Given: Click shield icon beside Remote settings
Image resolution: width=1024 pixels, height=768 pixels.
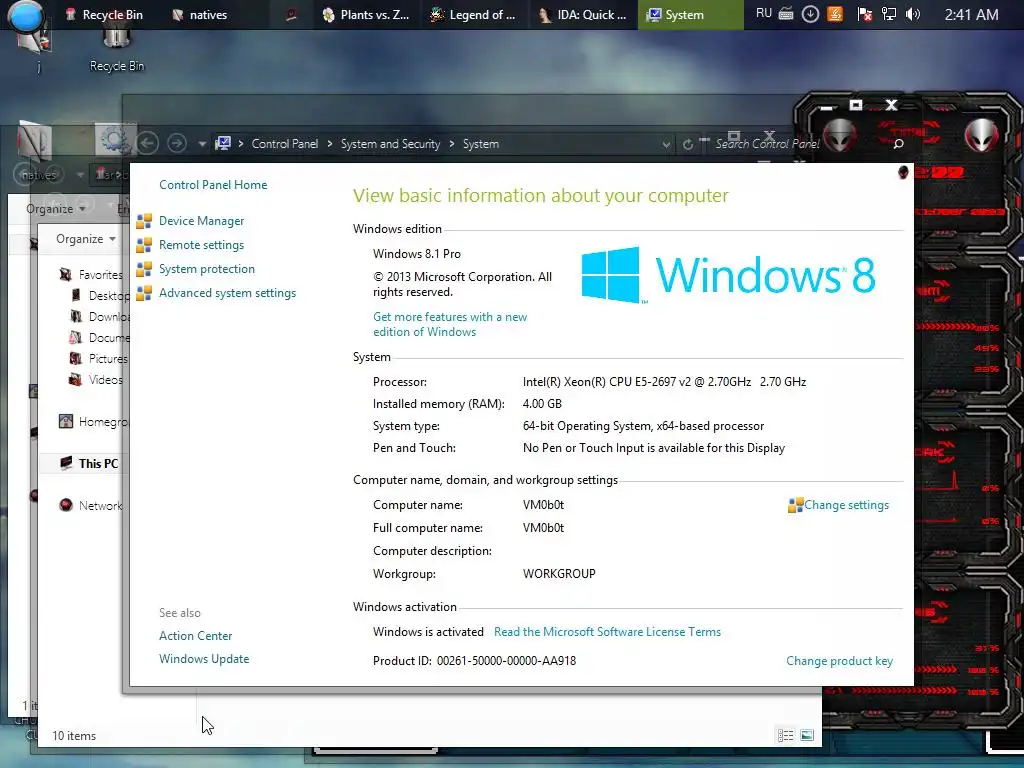Looking at the screenshot, I should (x=144, y=246).
